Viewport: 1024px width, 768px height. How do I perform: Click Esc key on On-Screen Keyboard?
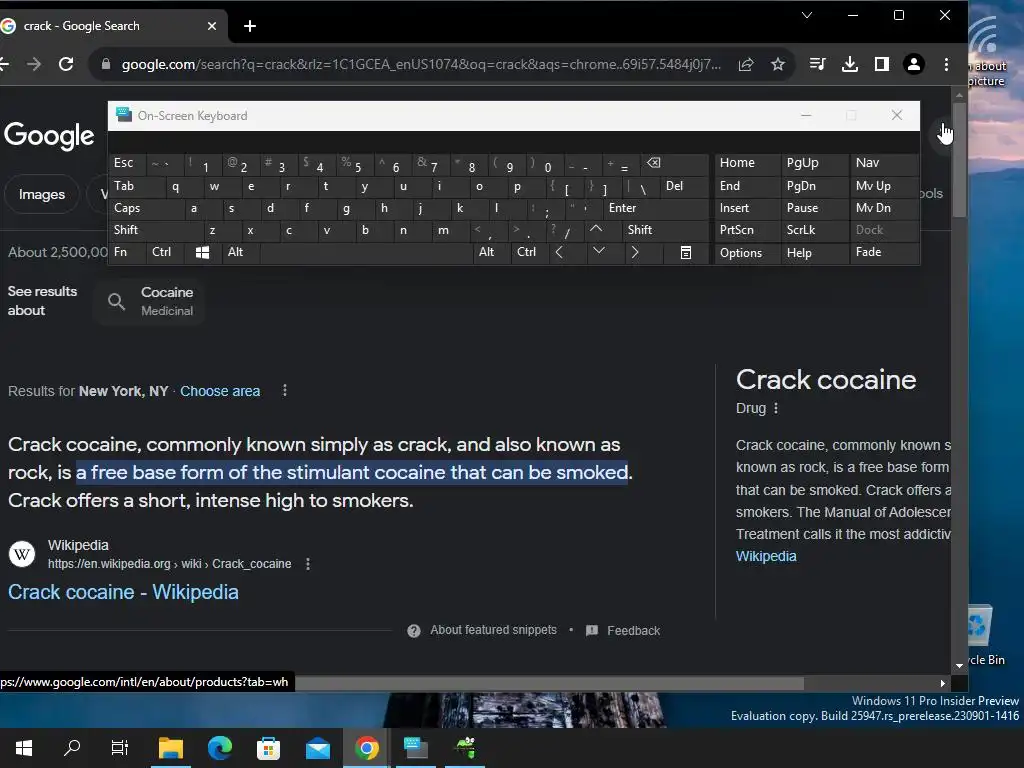coord(127,163)
